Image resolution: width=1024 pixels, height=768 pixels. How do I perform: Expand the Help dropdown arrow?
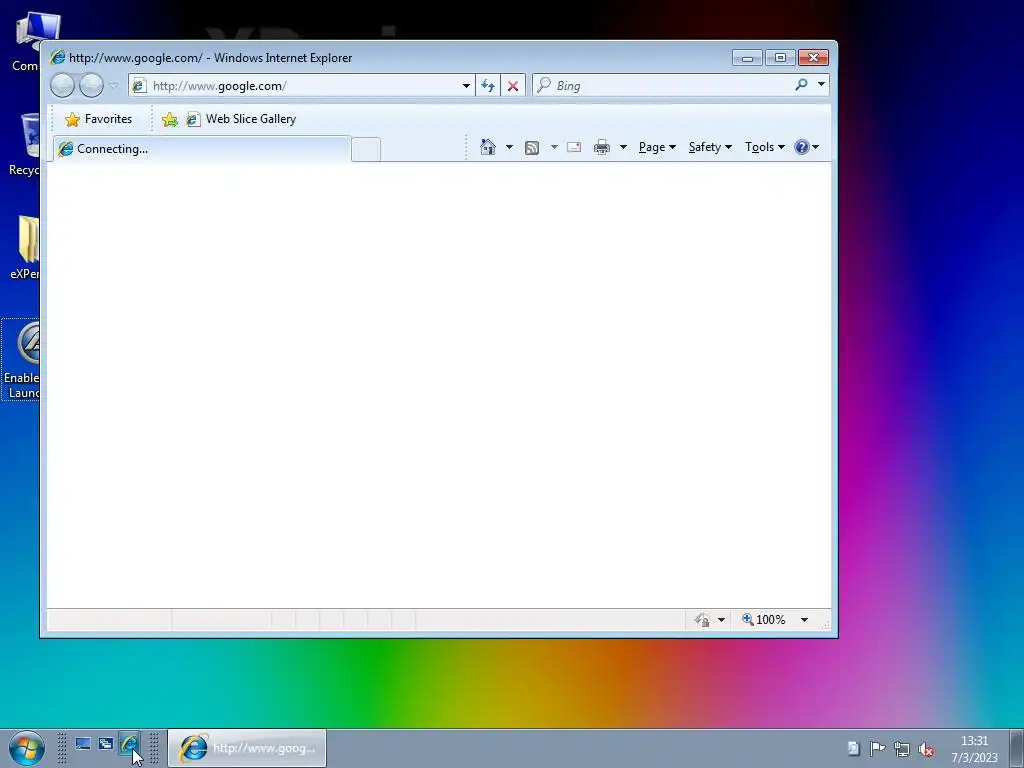[815, 147]
